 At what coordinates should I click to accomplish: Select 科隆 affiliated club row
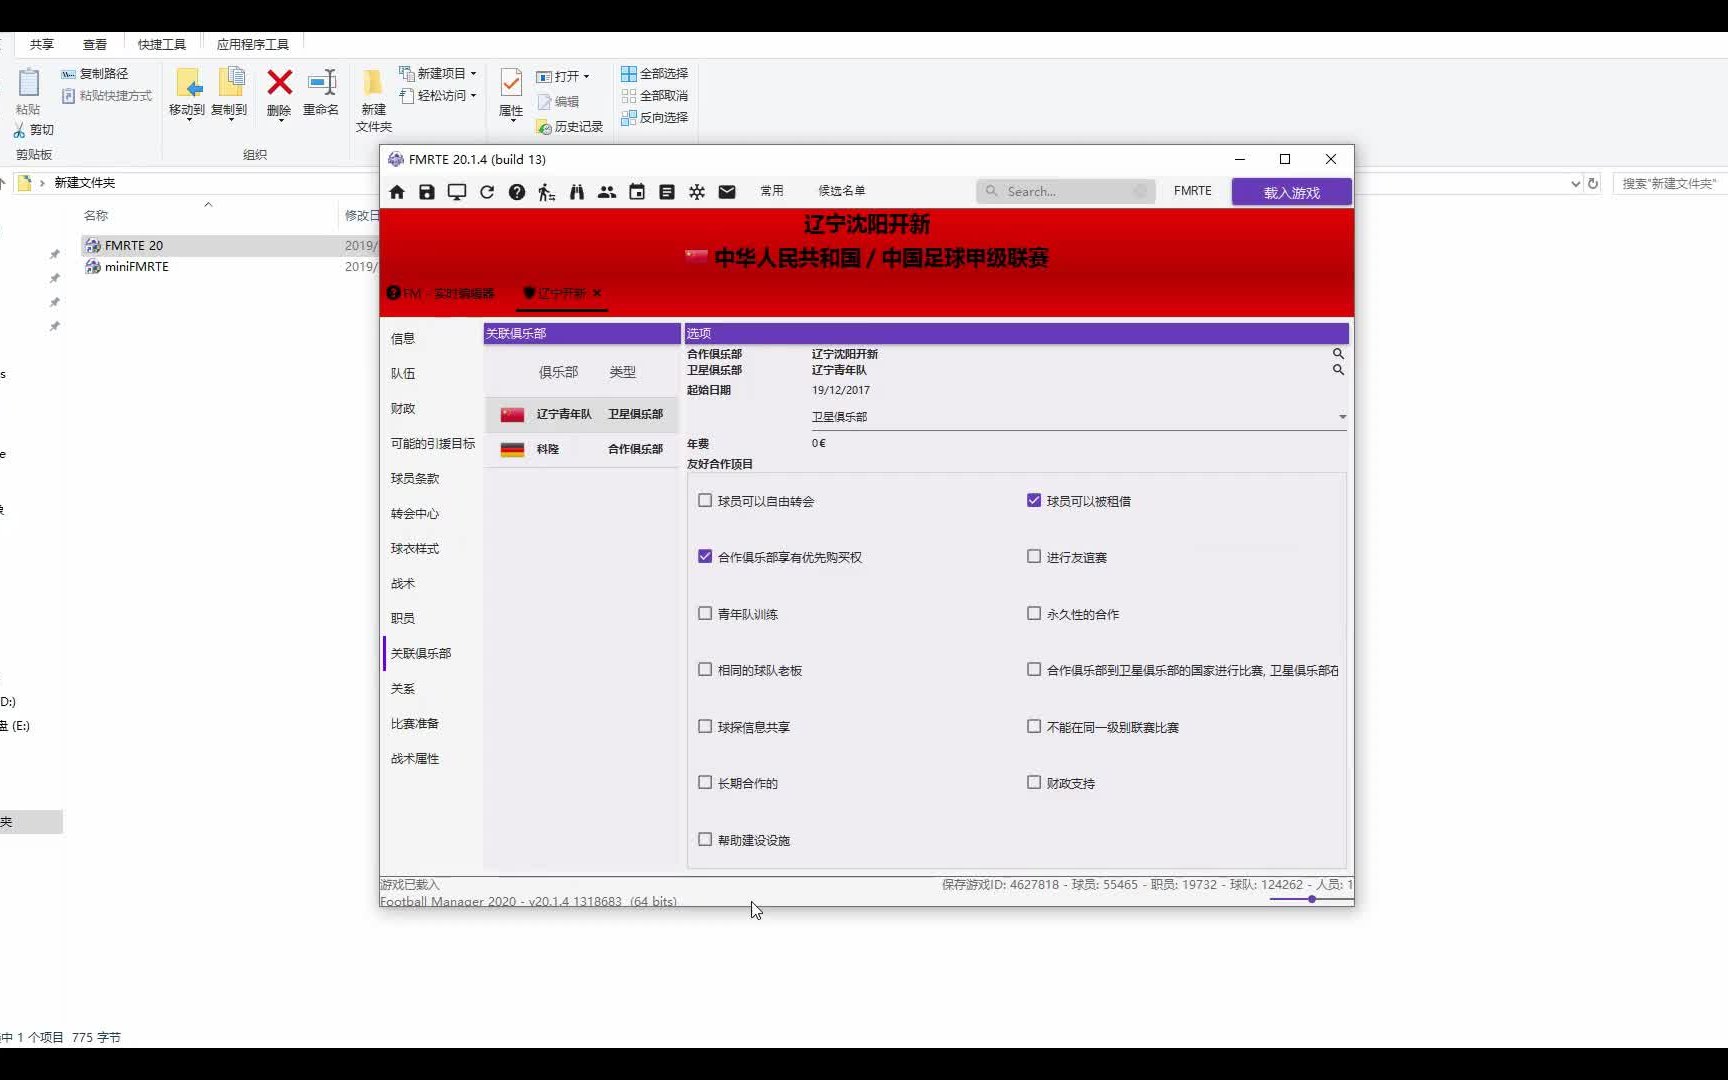(x=581, y=449)
